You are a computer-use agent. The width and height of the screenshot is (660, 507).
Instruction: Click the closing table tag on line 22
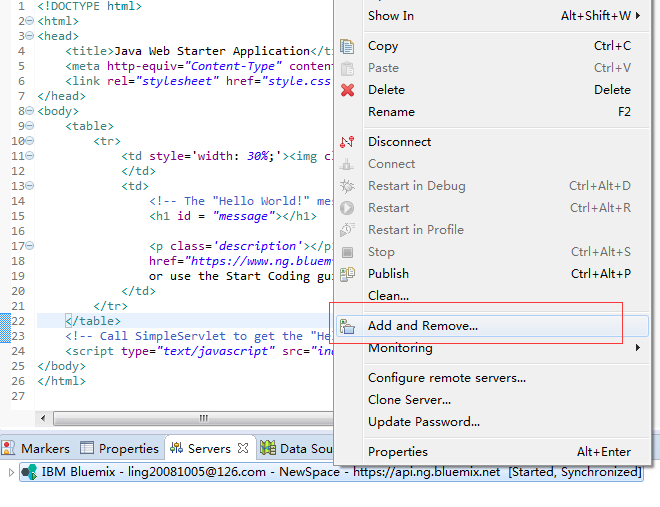tap(93, 321)
